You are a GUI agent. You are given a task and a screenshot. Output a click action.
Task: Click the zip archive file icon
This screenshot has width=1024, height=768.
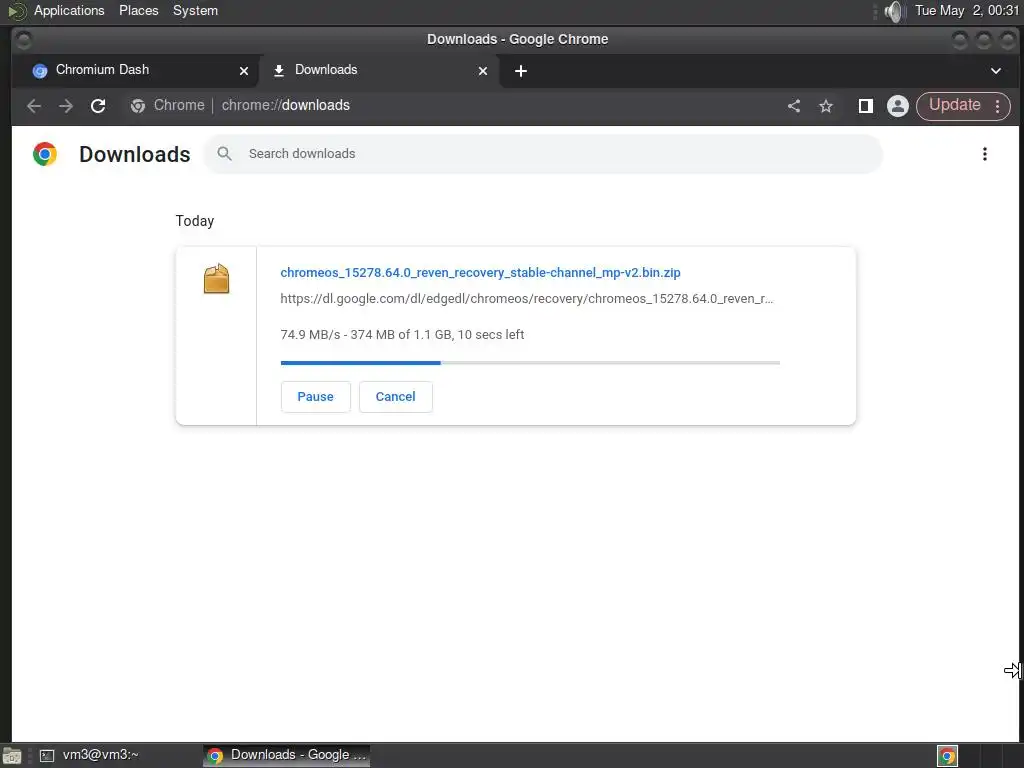click(216, 279)
